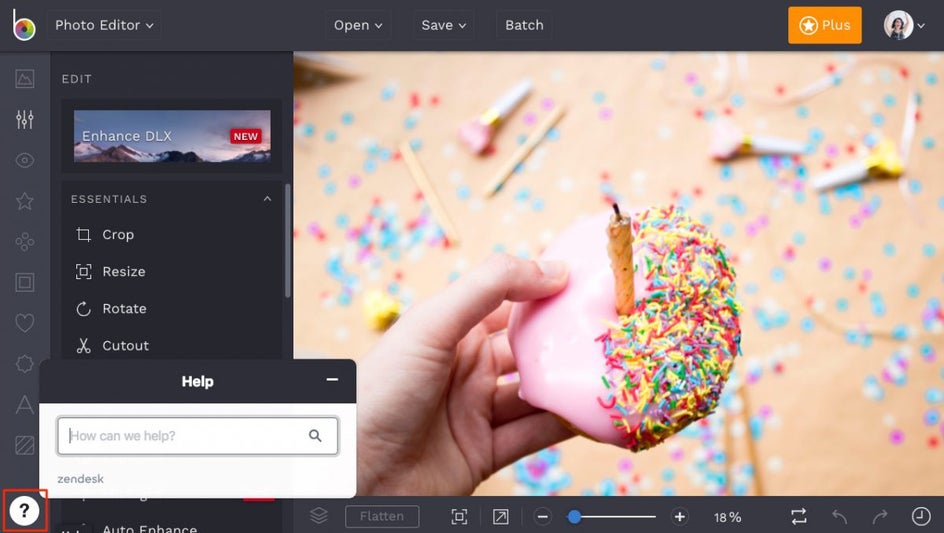The image size is (944, 533).
Task: Click the search magnifier in Help
Action: coord(315,435)
